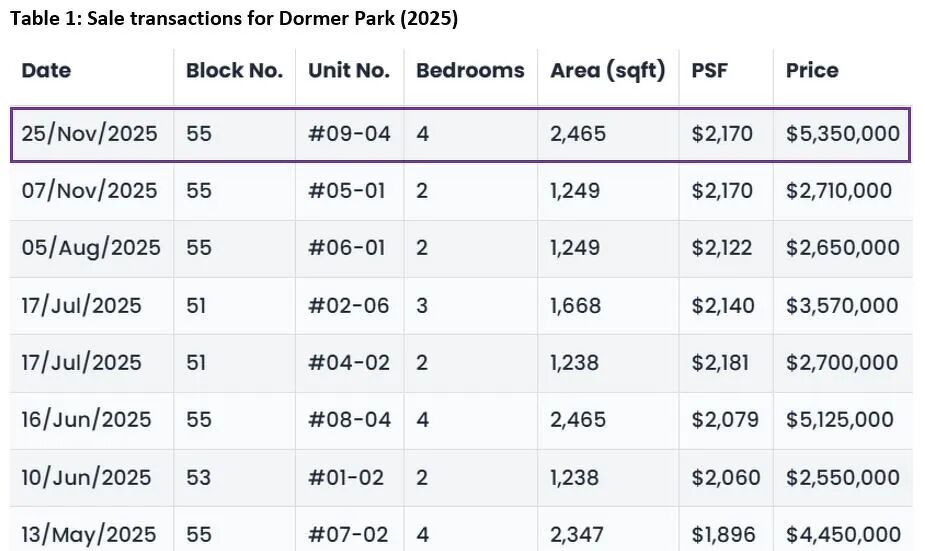Click unit #01-02 cell

tap(345, 478)
